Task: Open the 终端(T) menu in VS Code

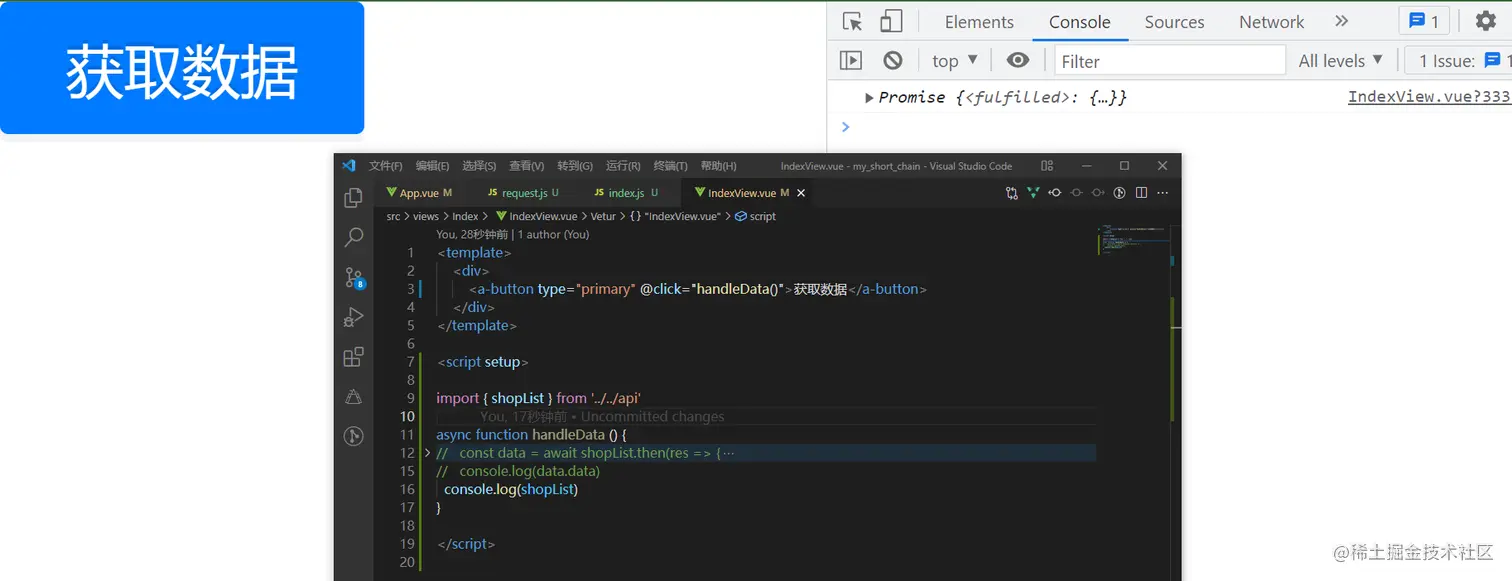Action: [x=670, y=166]
